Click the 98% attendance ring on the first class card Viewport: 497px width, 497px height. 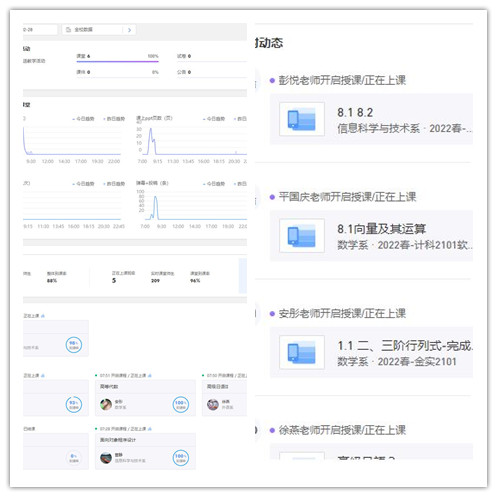click(x=74, y=345)
